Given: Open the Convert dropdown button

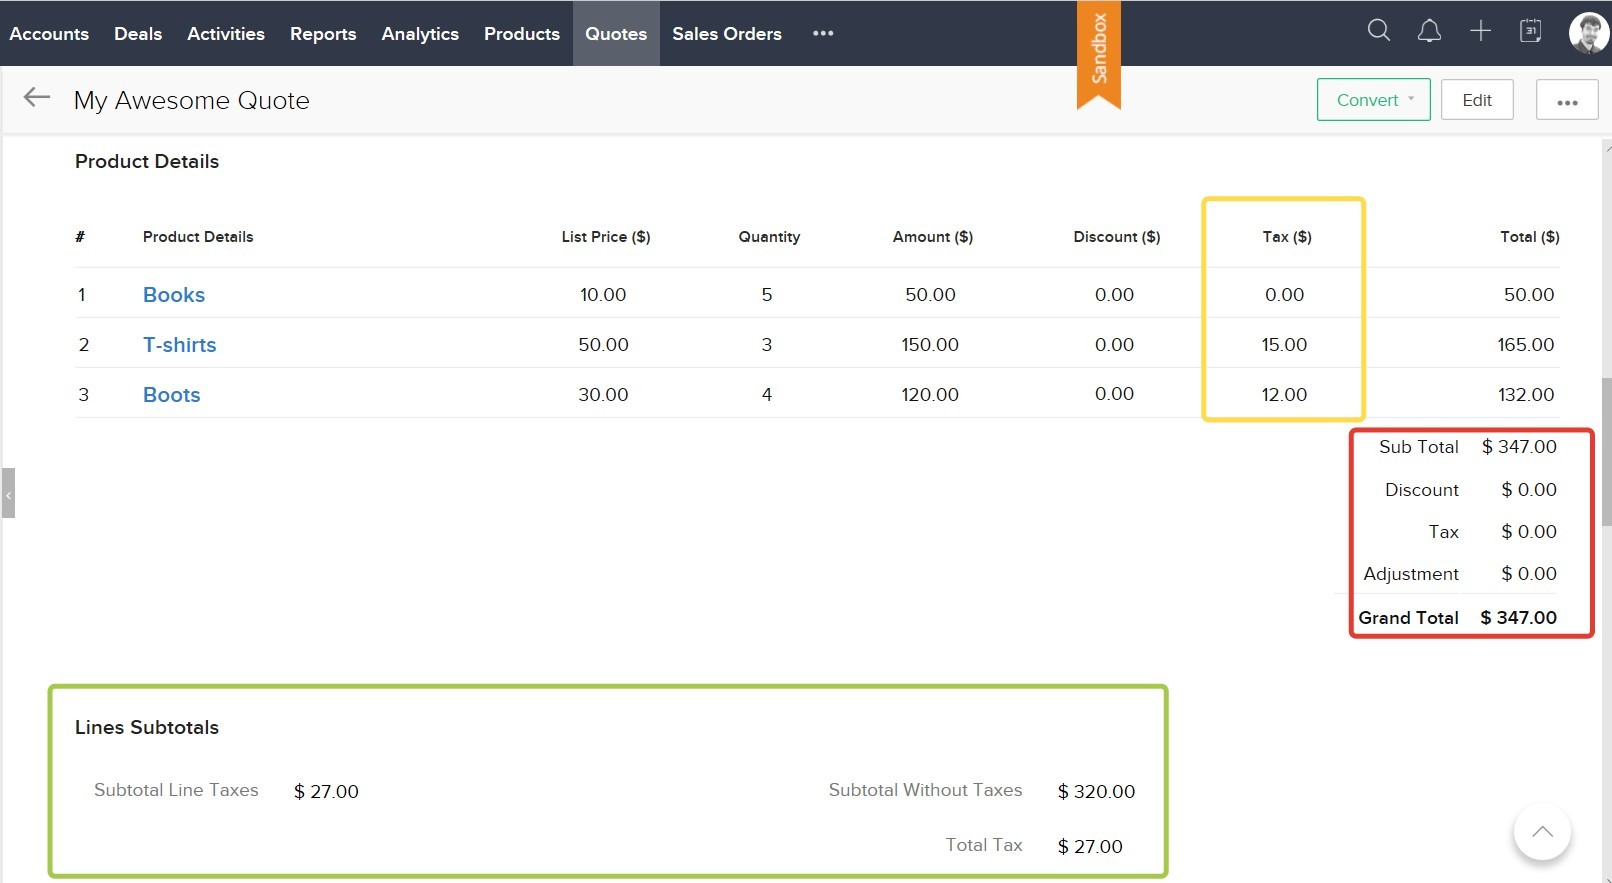Looking at the screenshot, I should click(x=1374, y=100).
